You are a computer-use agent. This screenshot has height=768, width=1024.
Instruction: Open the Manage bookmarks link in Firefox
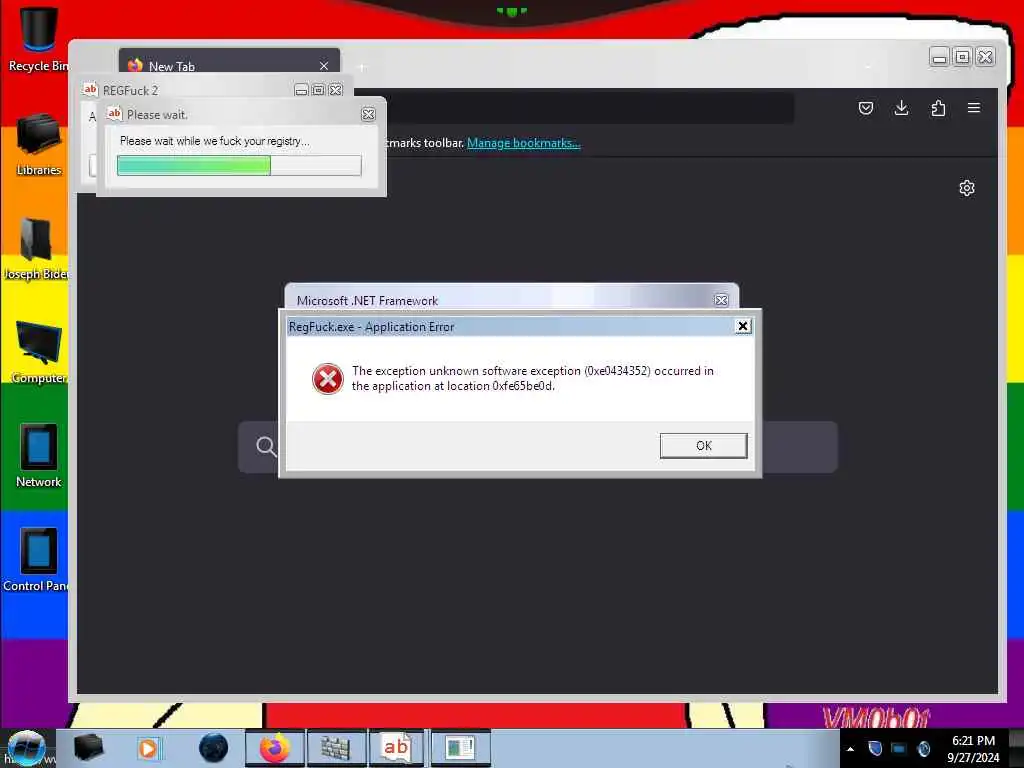tap(524, 143)
